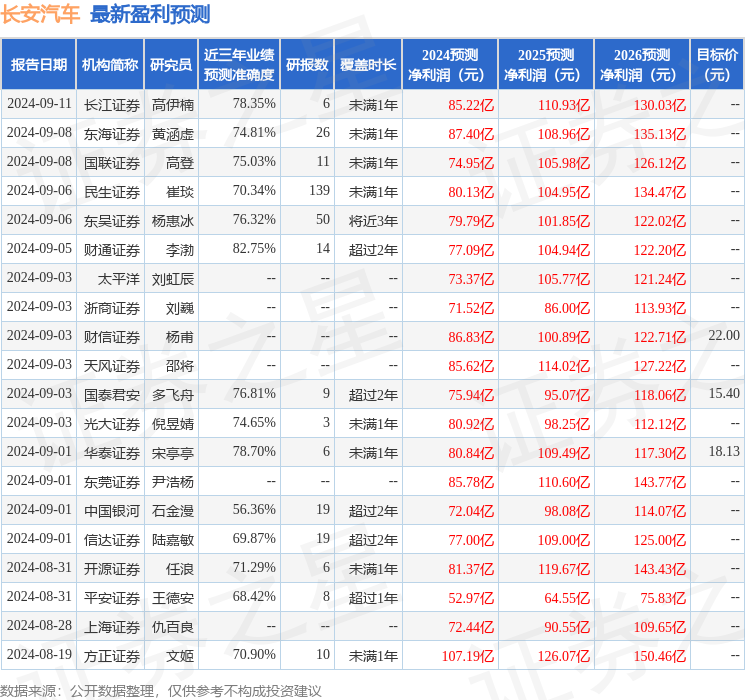The height and width of the screenshot is (700, 745).
Task: Click the 75.83亿 2026 forecast value
Action: click(x=663, y=597)
